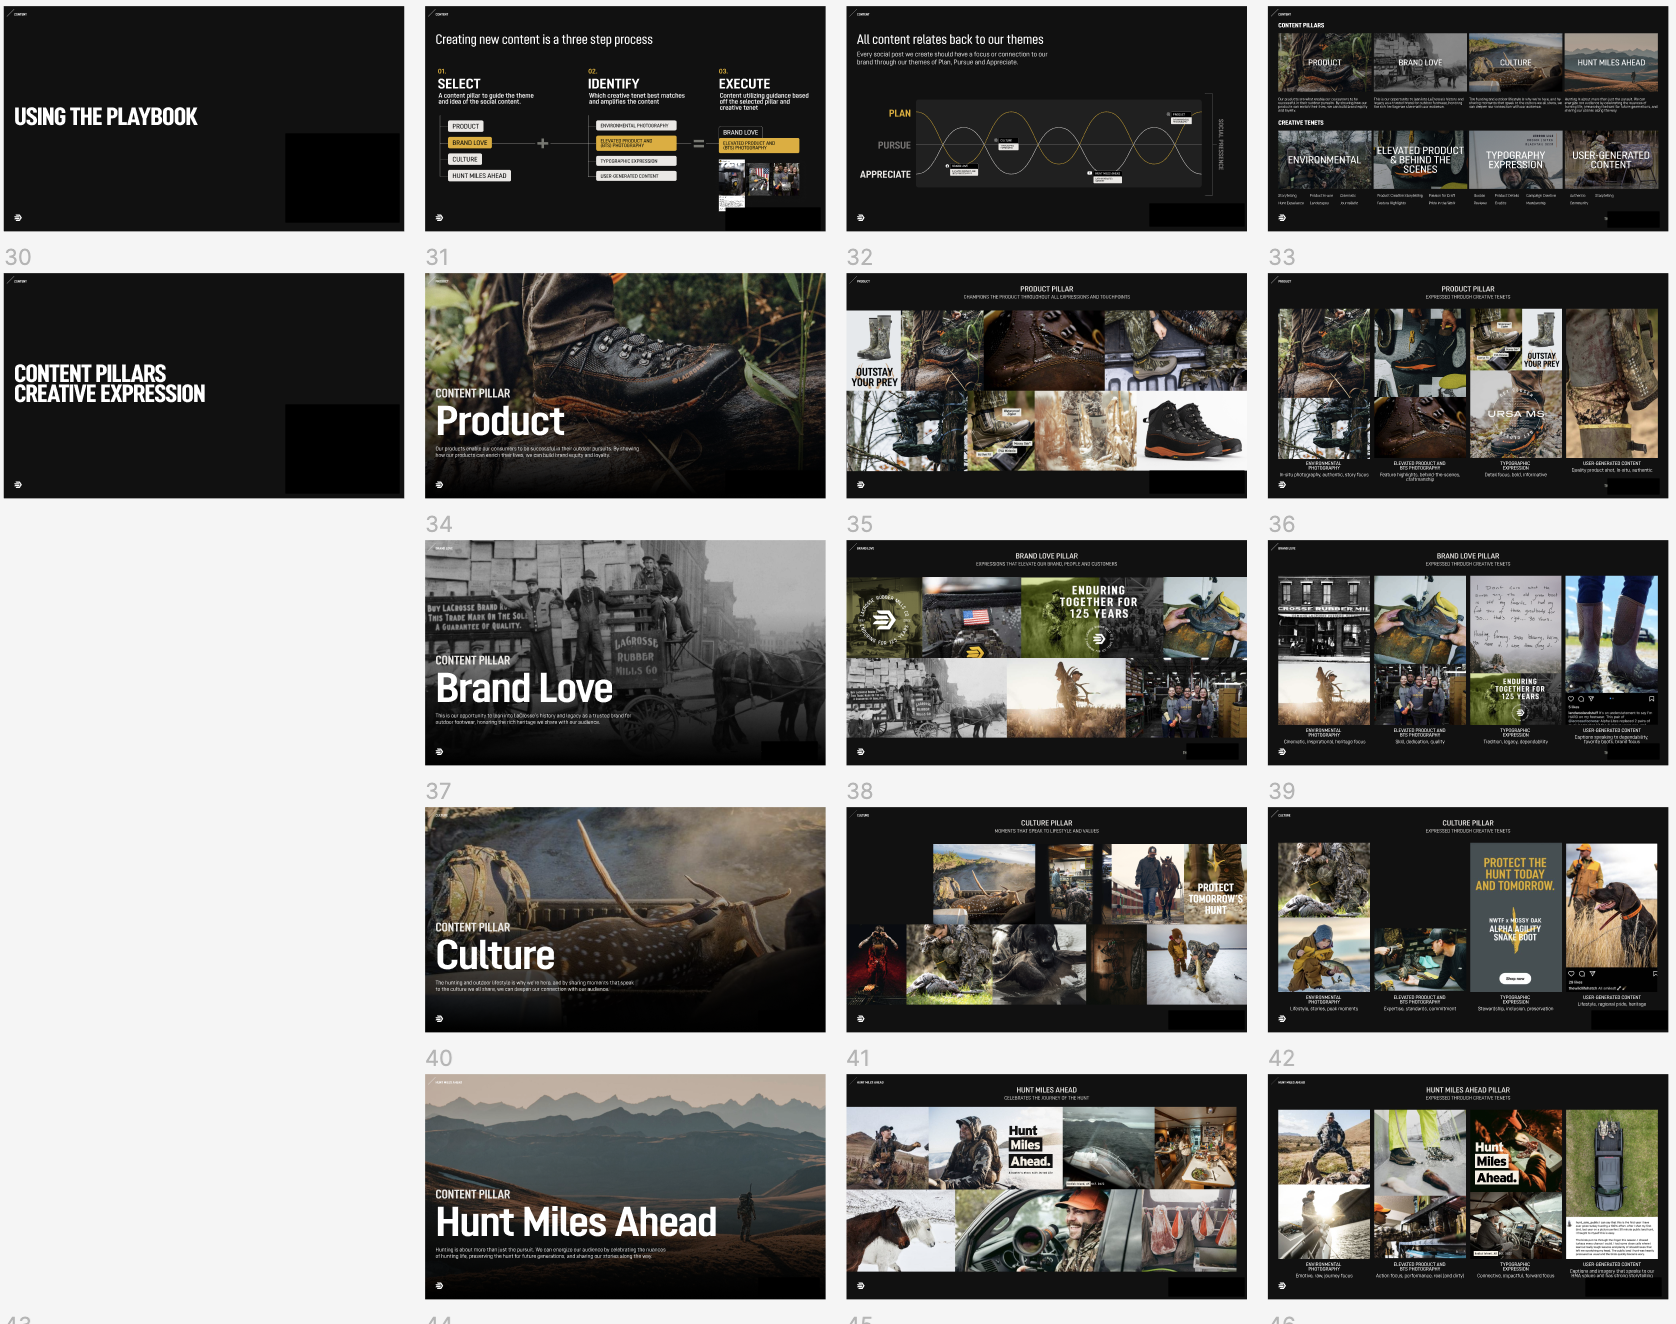
Task: Click the slide number label '38'
Action: (860, 791)
